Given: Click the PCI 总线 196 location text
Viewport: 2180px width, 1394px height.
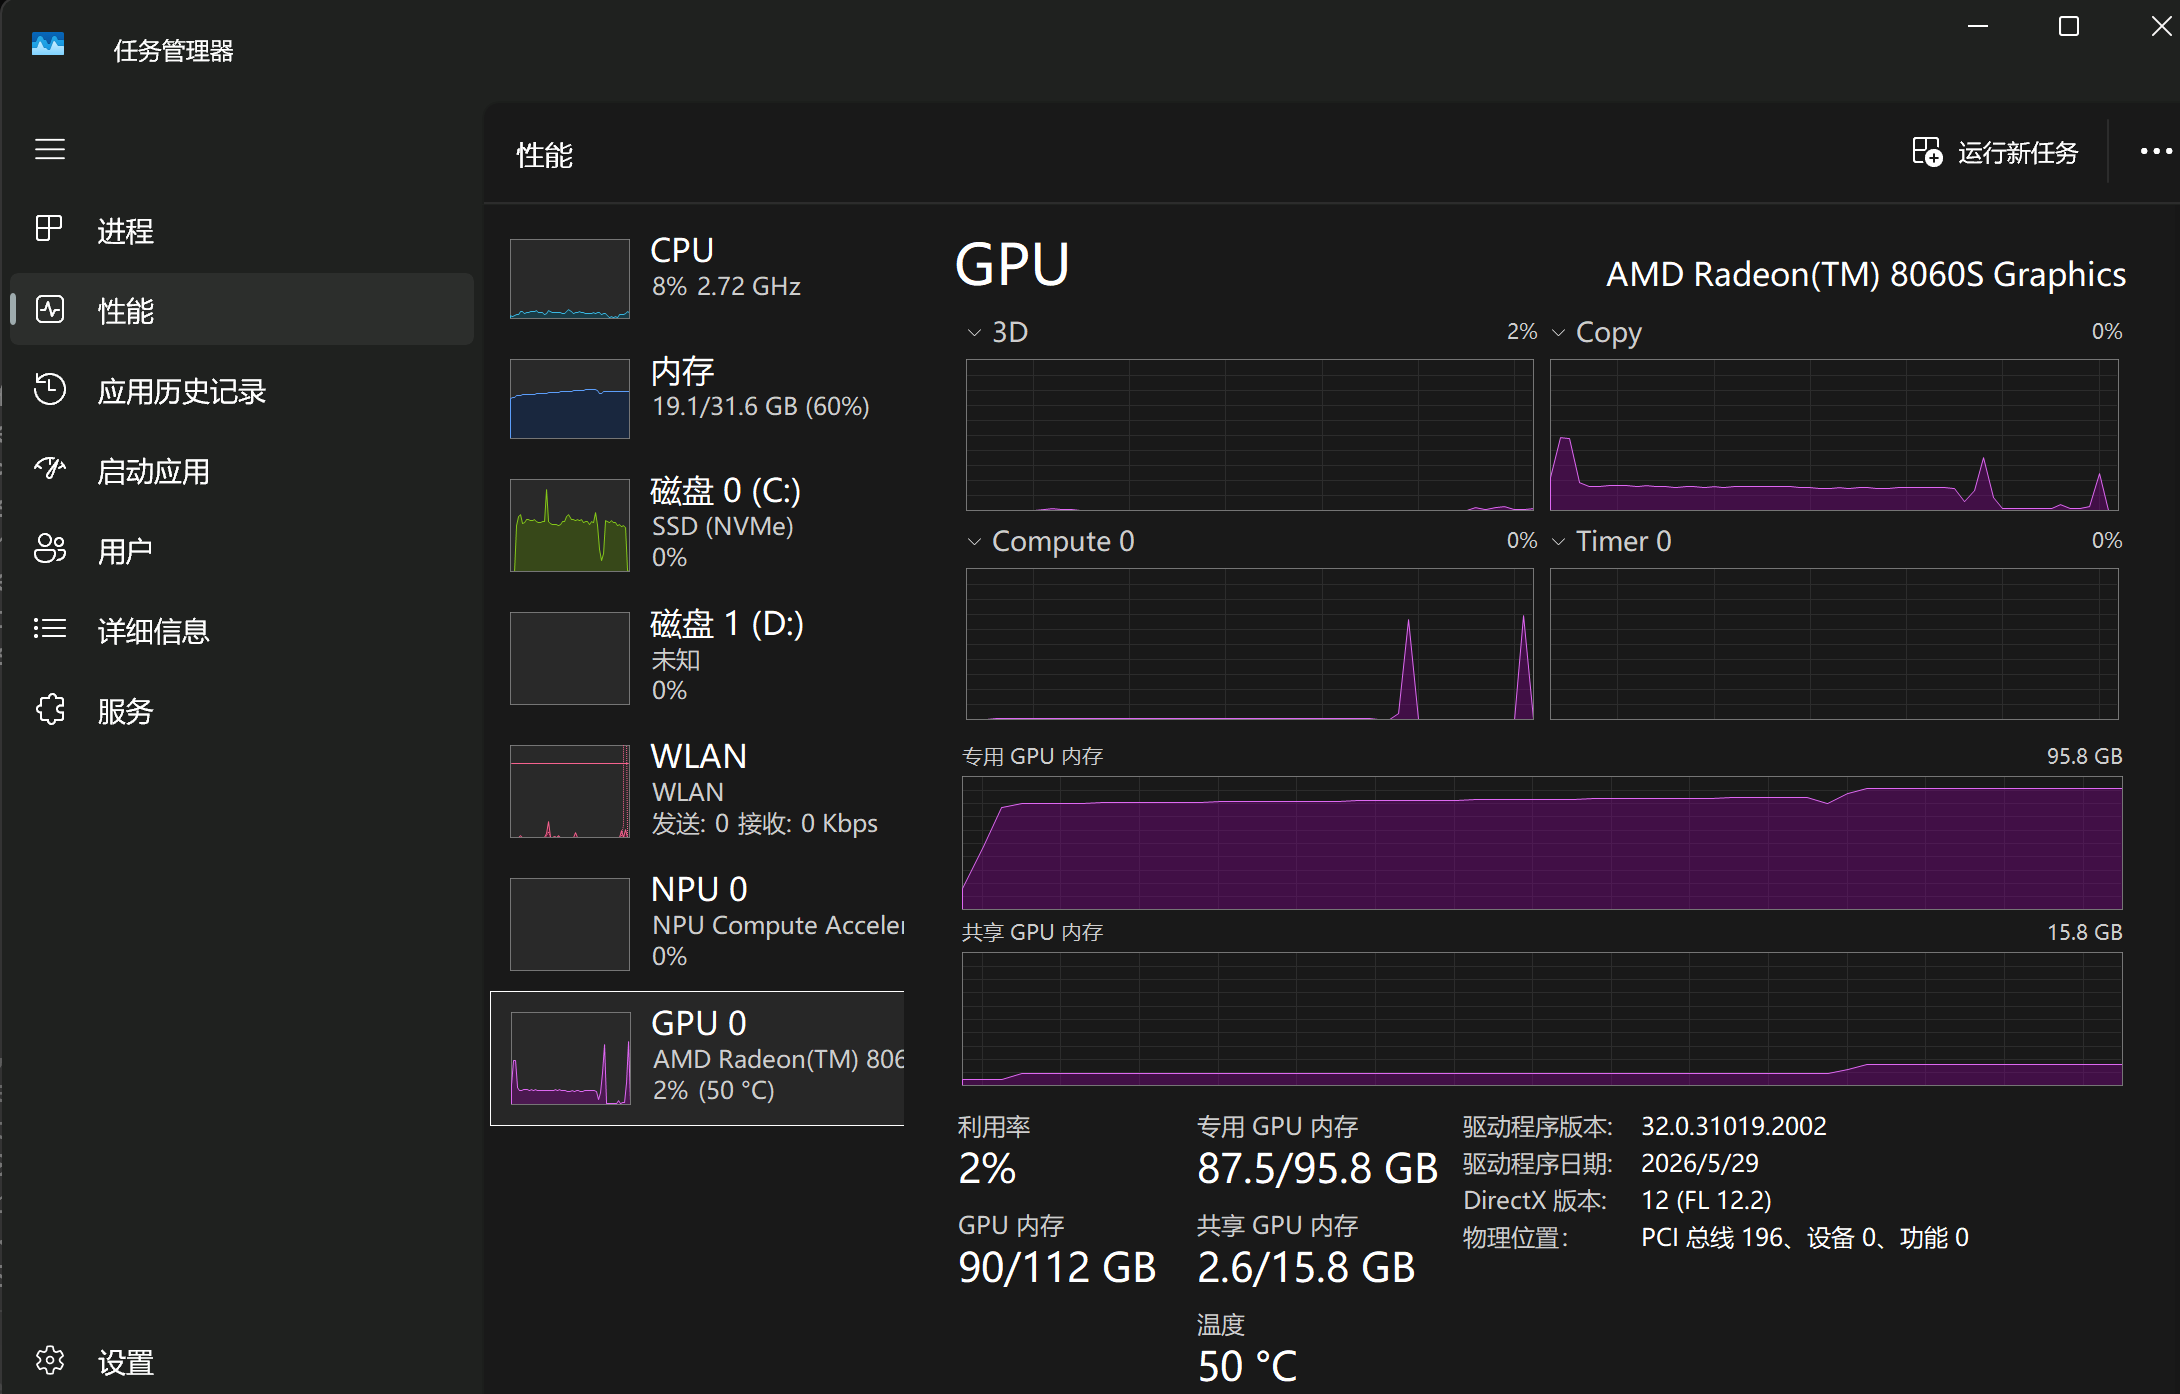Looking at the screenshot, I should pyautogui.click(x=1805, y=1237).
